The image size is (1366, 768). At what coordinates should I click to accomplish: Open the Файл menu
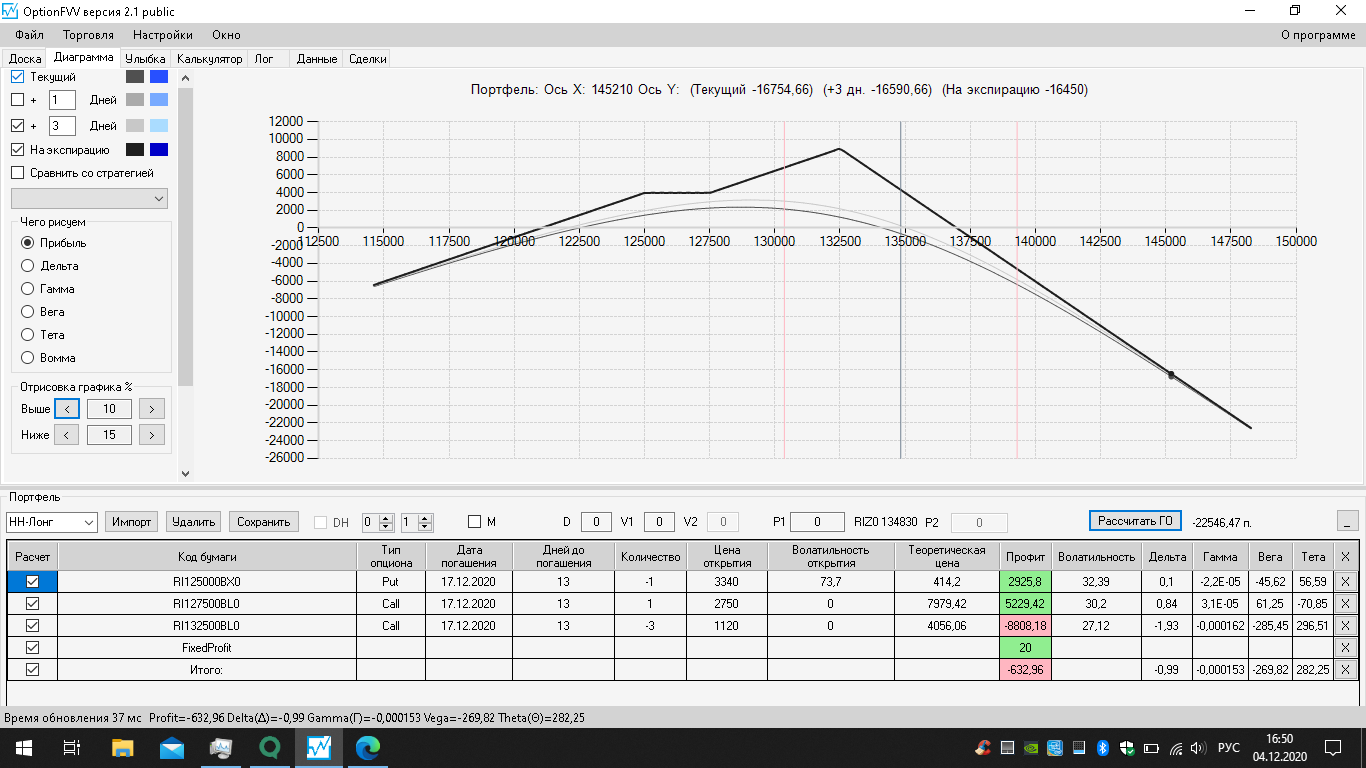pos(29,35)
